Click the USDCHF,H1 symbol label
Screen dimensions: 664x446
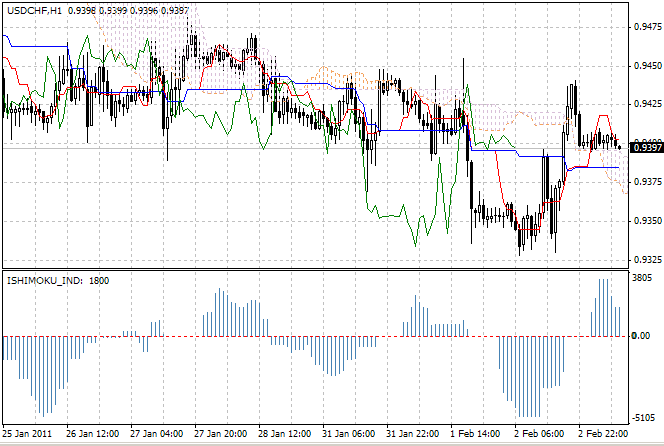[x=33, y=10]
